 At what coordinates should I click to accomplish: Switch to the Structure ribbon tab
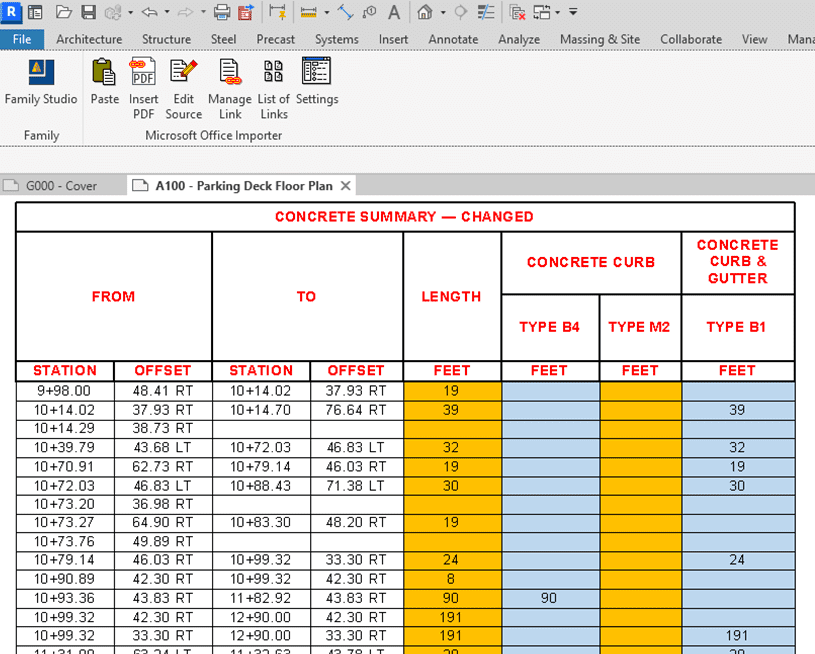tap(166, 40)
